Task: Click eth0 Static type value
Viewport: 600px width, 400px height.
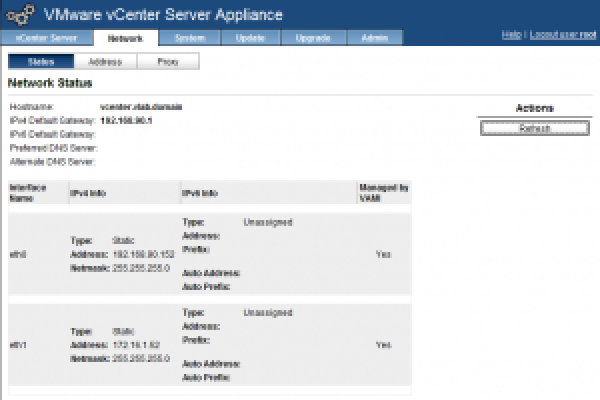Action: tap(123, 240)
